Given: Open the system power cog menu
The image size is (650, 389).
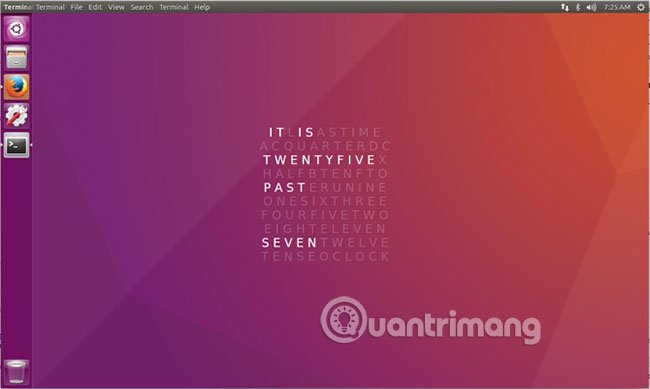Looking at the screenshot, I should tap(641, 7).
